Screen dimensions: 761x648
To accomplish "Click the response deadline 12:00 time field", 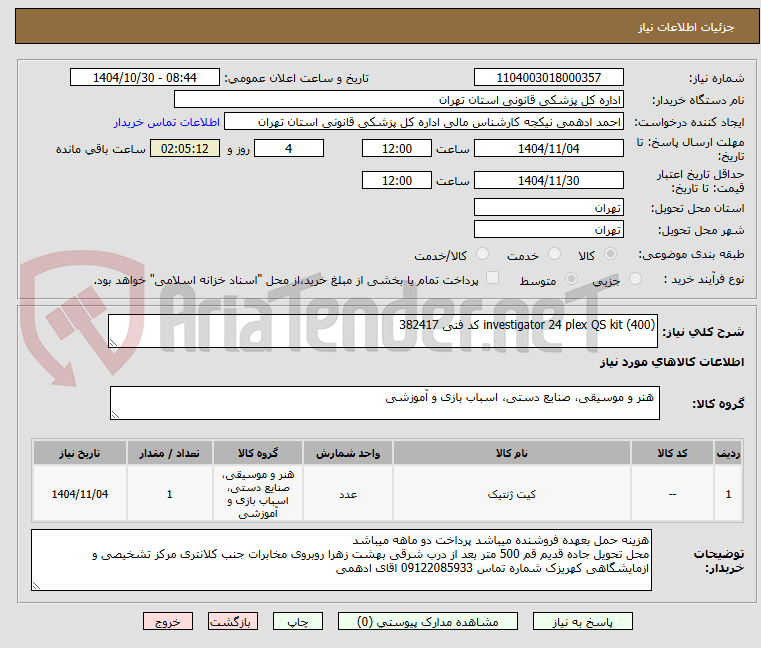I will 397,149.
